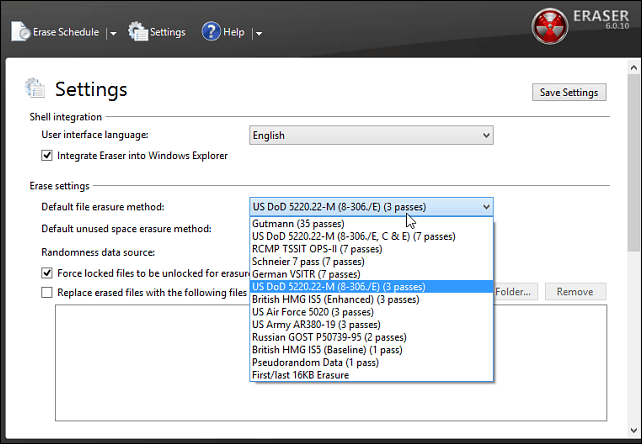Select highlighted US DoD 5220.22-M (3 passes) option

pos(371,287)
